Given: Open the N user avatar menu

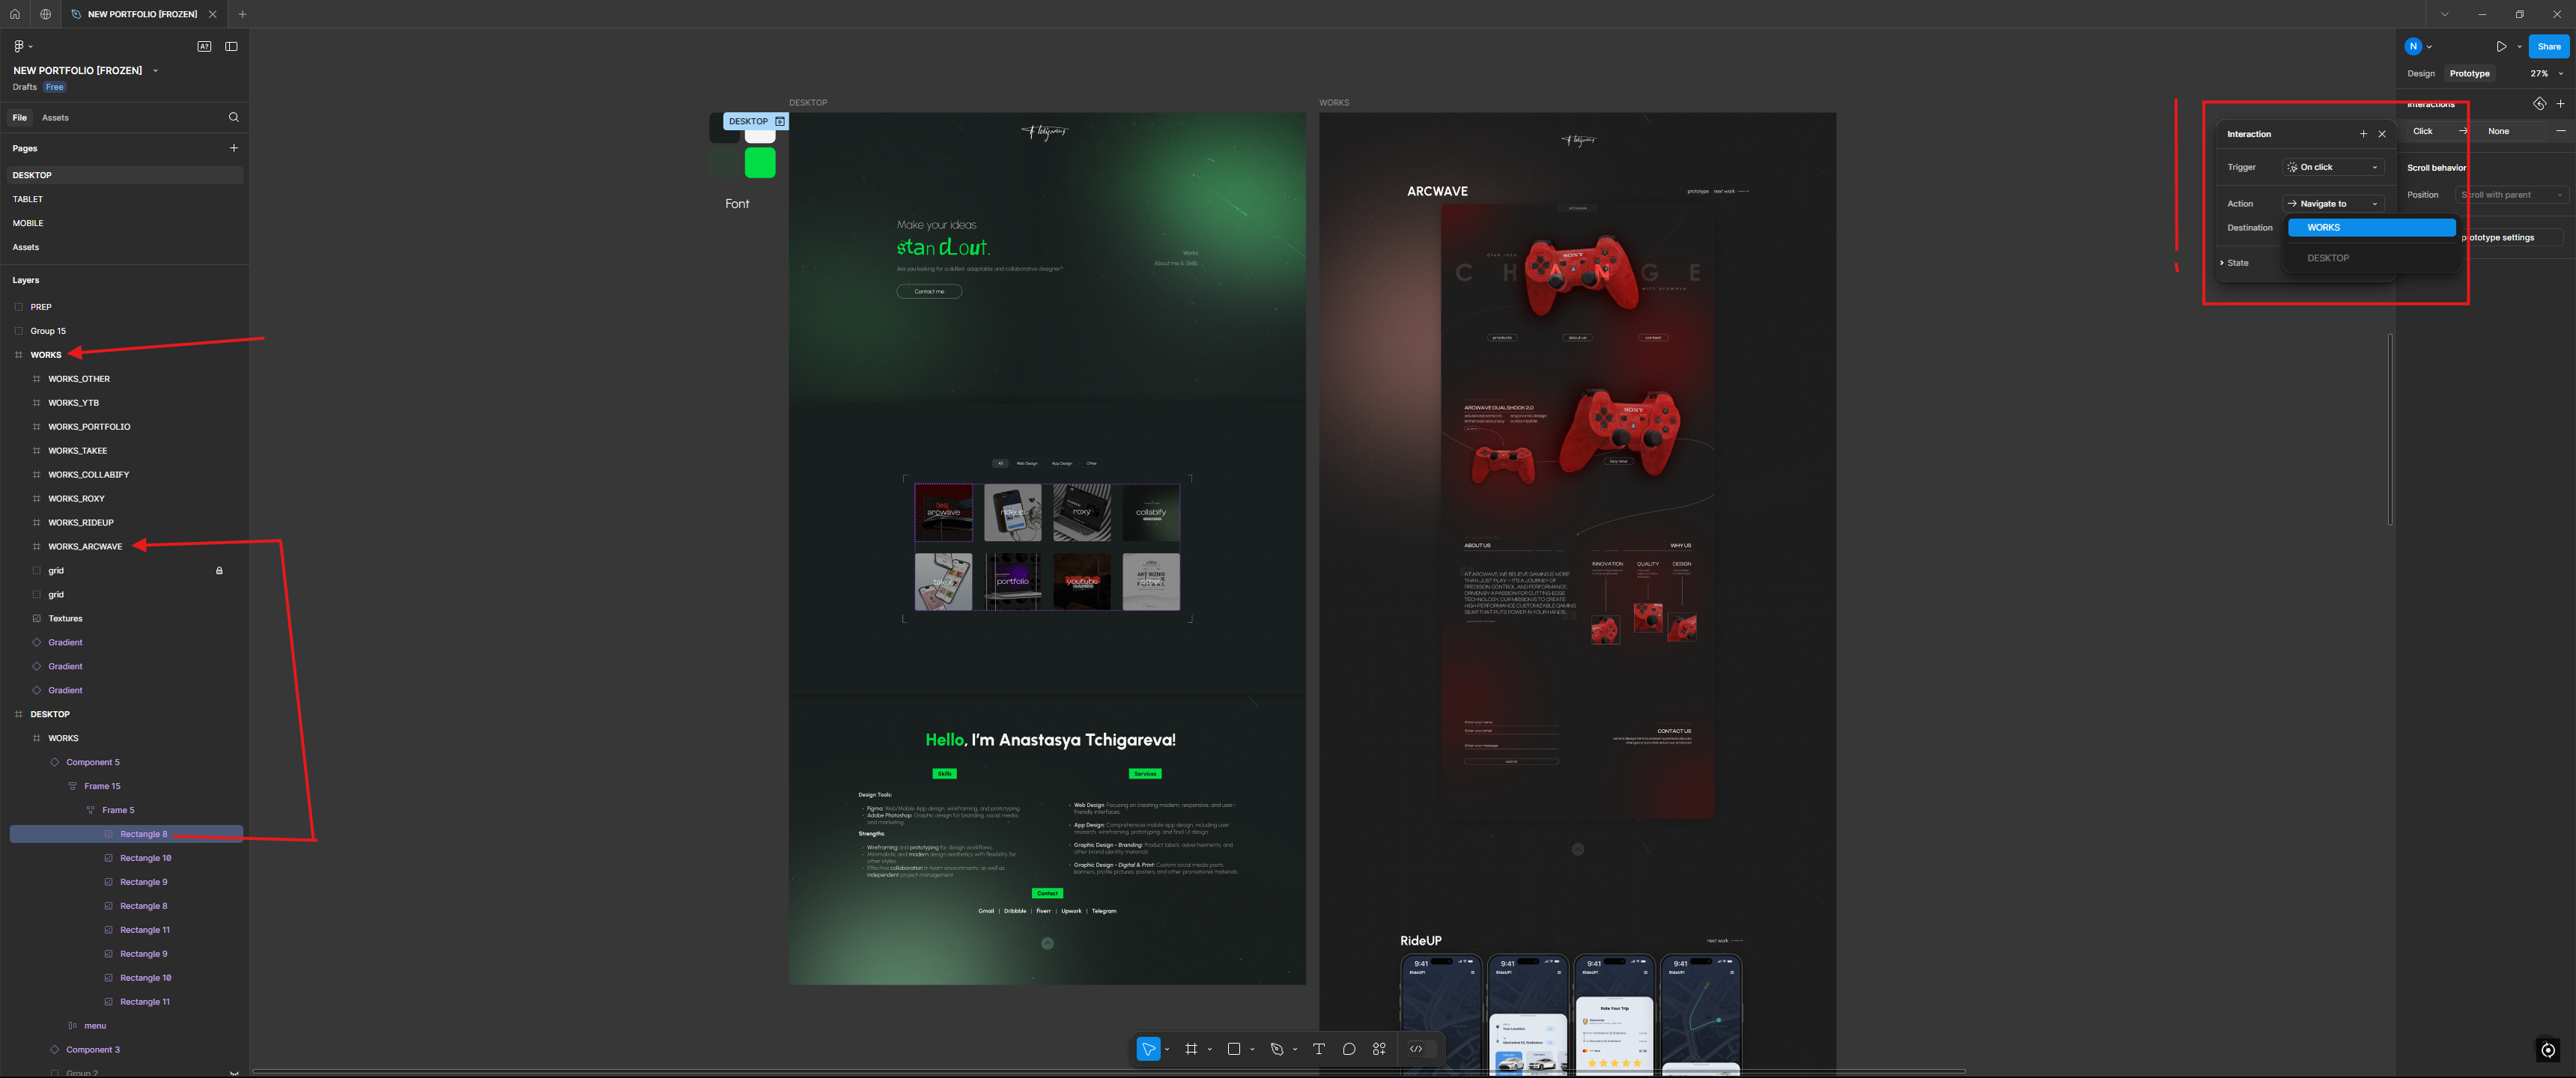Looking at the screenshot, I should tap(2413, 46).
